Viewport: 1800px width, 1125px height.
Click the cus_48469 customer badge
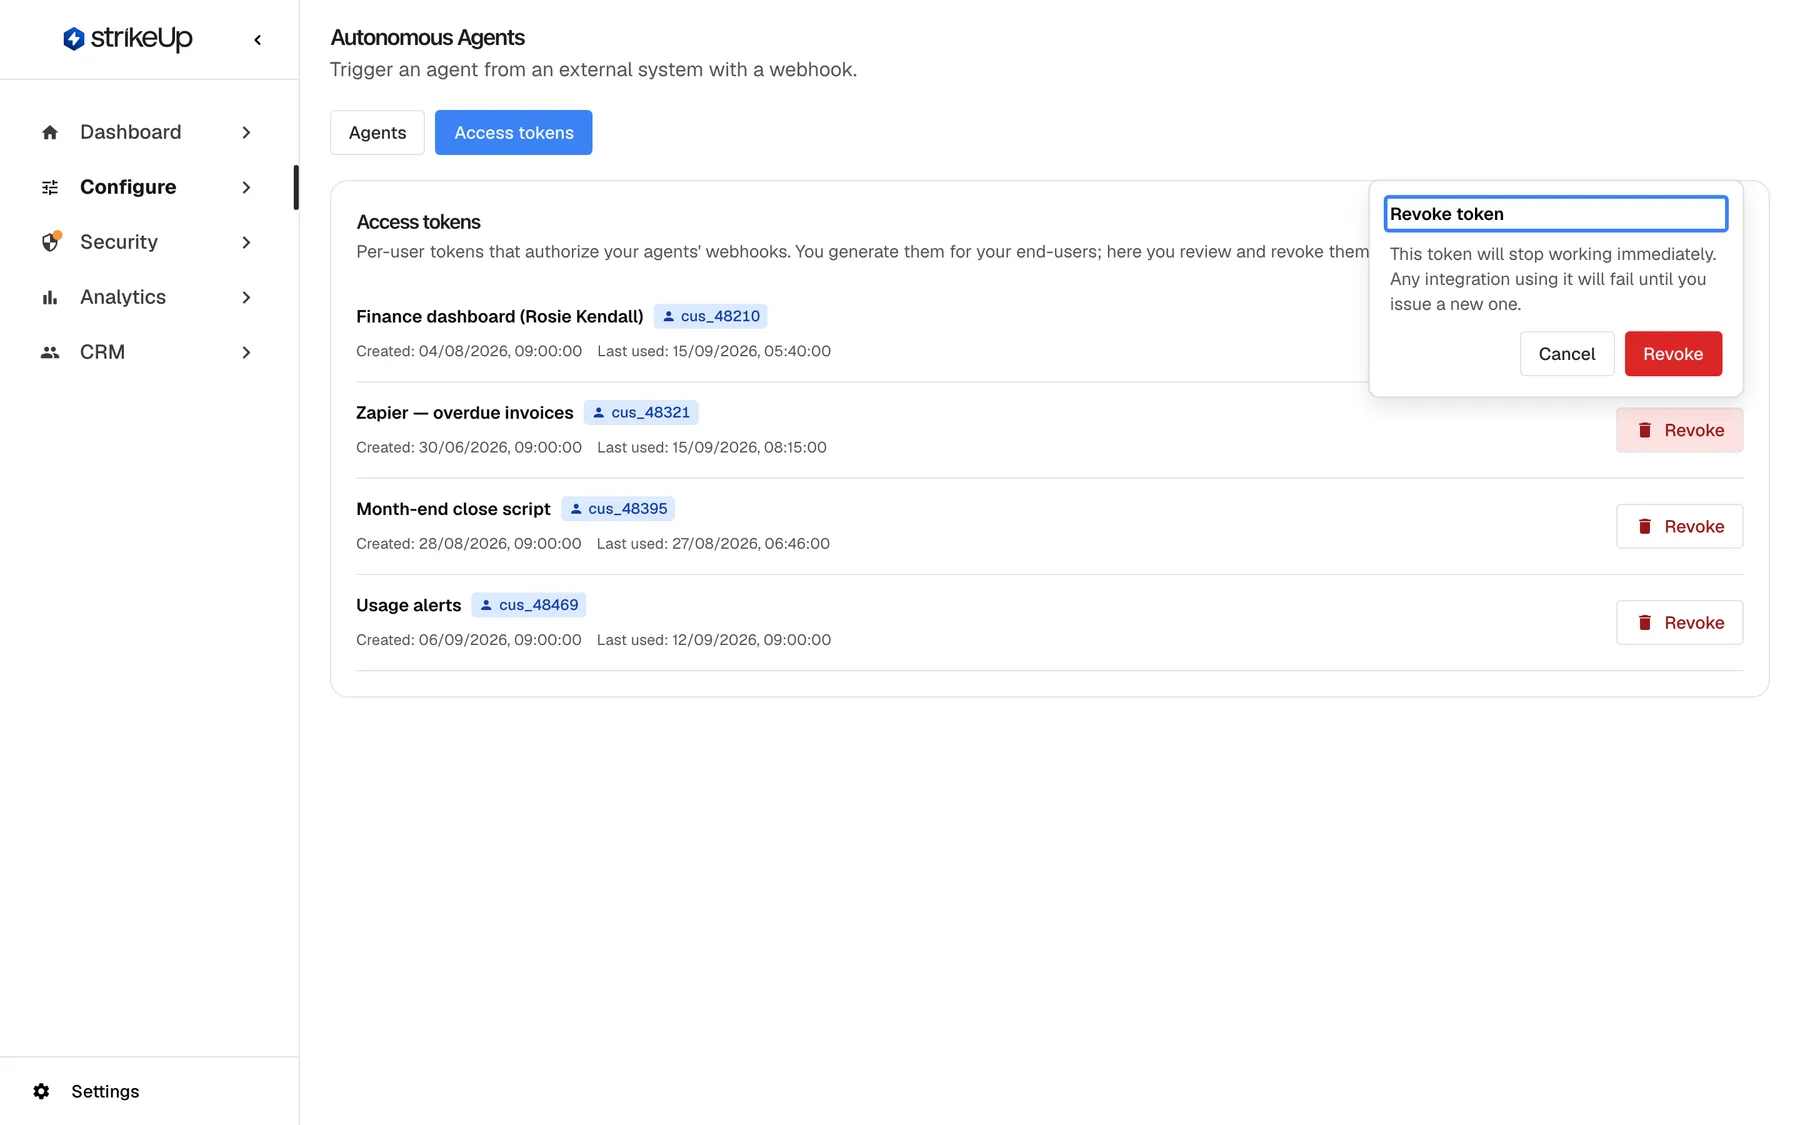click(528, 605)
